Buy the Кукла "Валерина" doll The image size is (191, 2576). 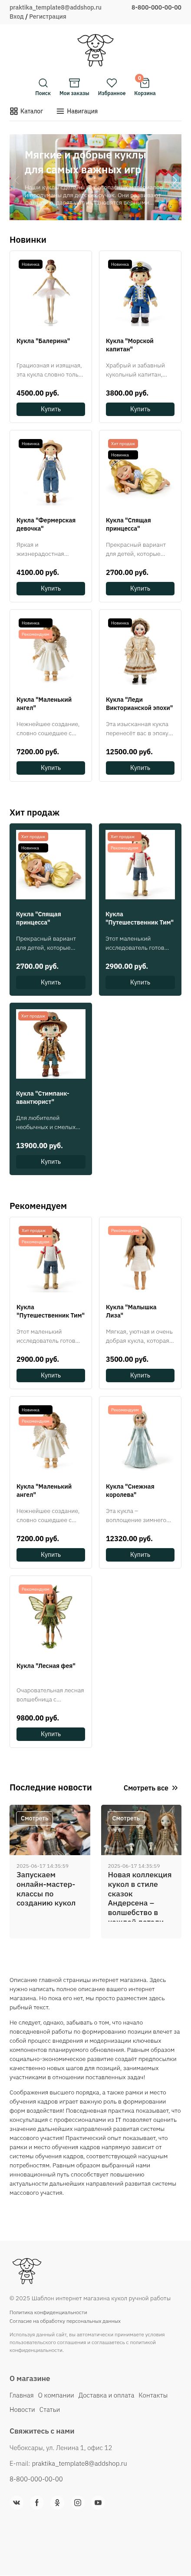50,409
